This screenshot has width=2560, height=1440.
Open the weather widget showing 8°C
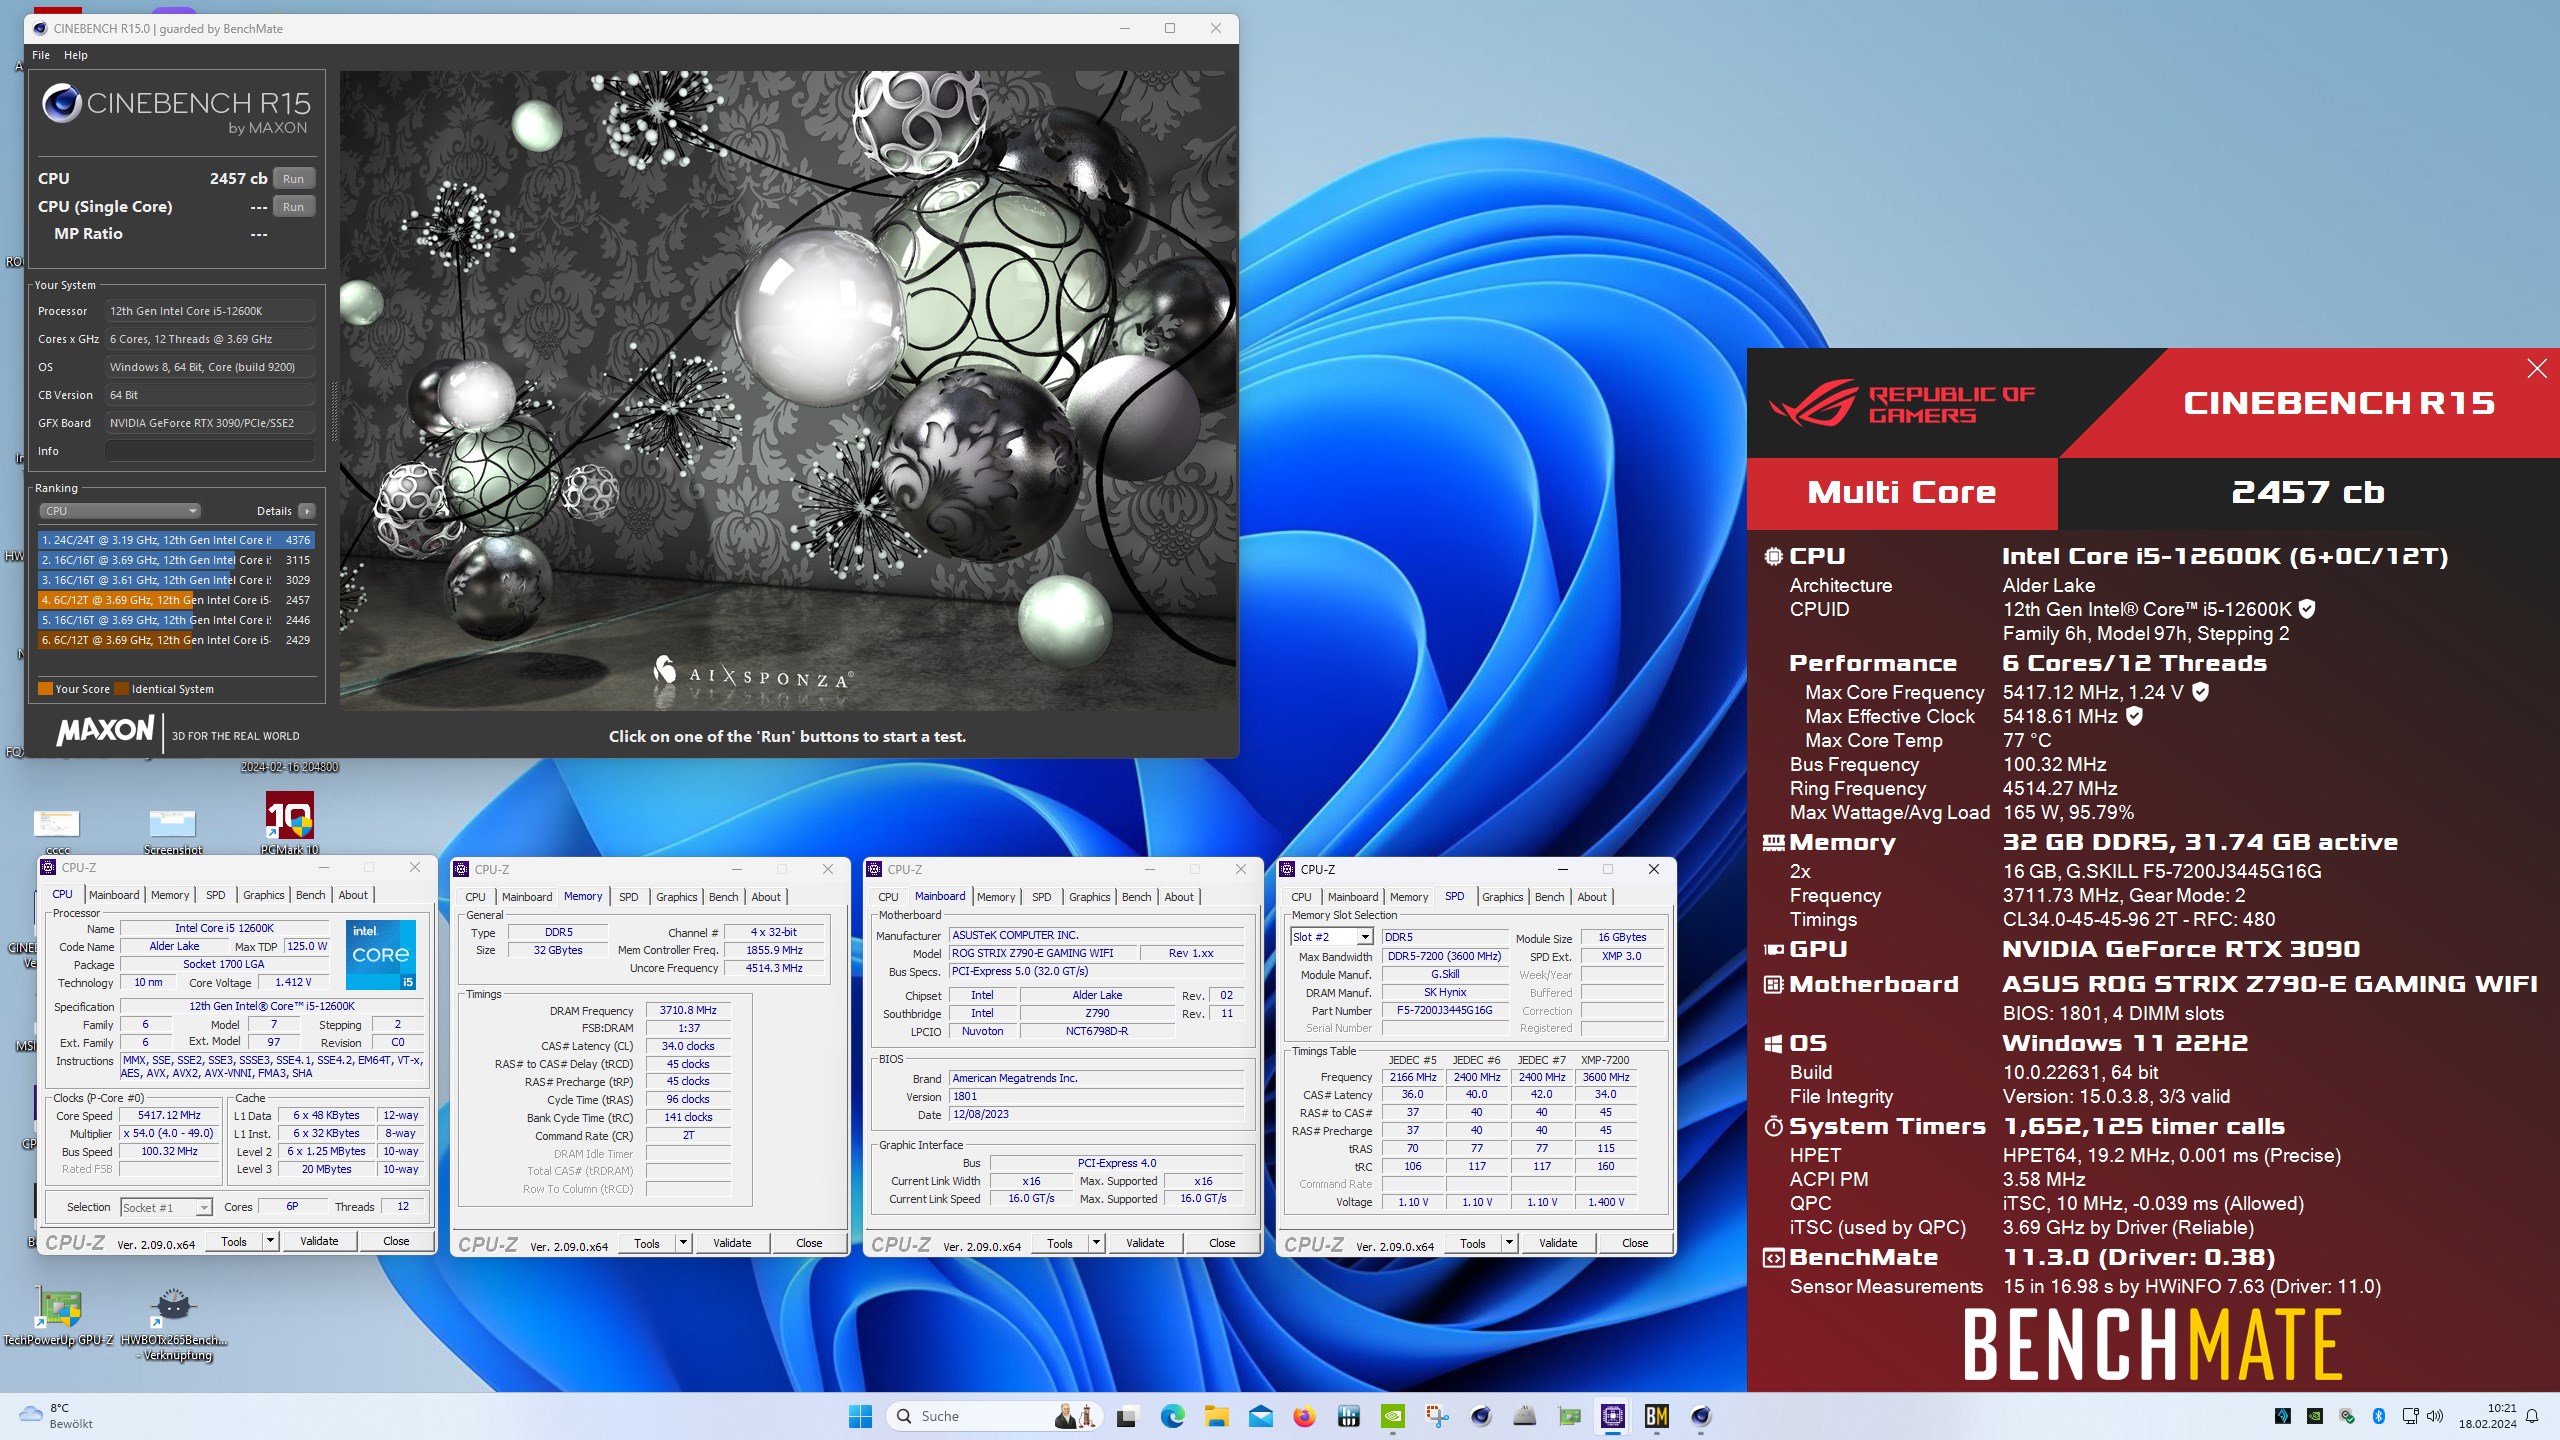pyautogui.click(x=58, y=1416)
